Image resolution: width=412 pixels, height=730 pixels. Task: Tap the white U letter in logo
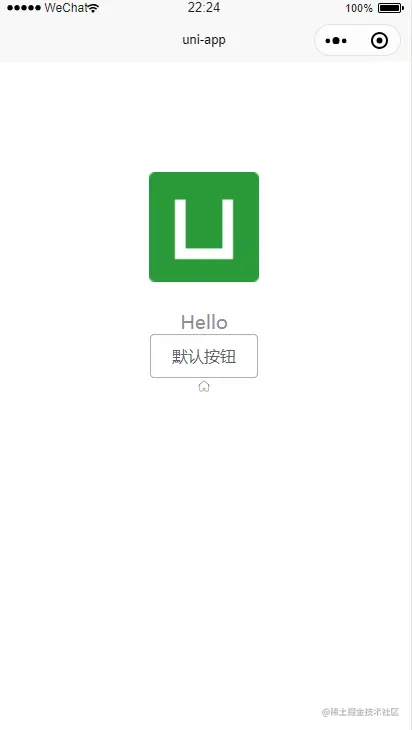pos(204,229)
